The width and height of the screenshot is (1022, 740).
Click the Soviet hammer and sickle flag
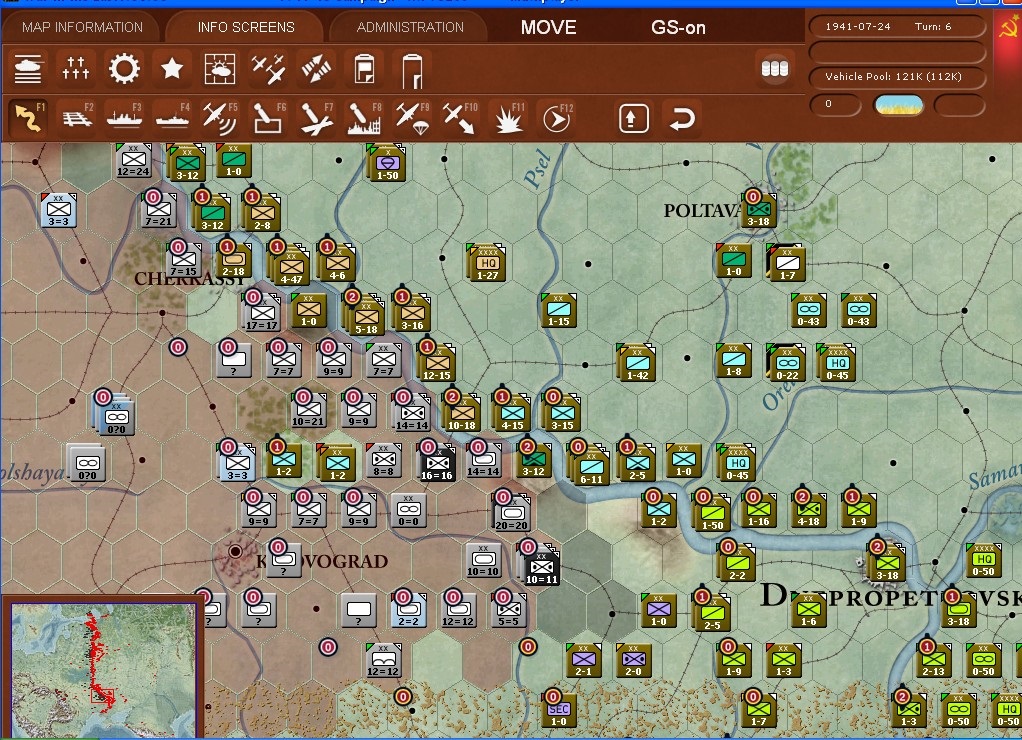1008,29
